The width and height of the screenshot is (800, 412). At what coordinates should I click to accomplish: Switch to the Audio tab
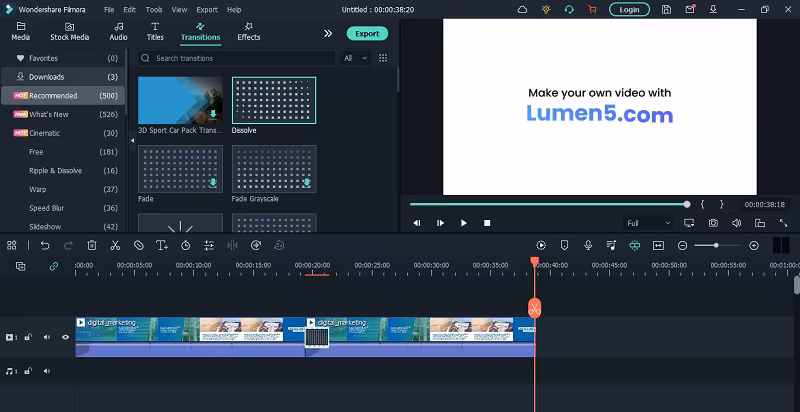coord(118,32)
